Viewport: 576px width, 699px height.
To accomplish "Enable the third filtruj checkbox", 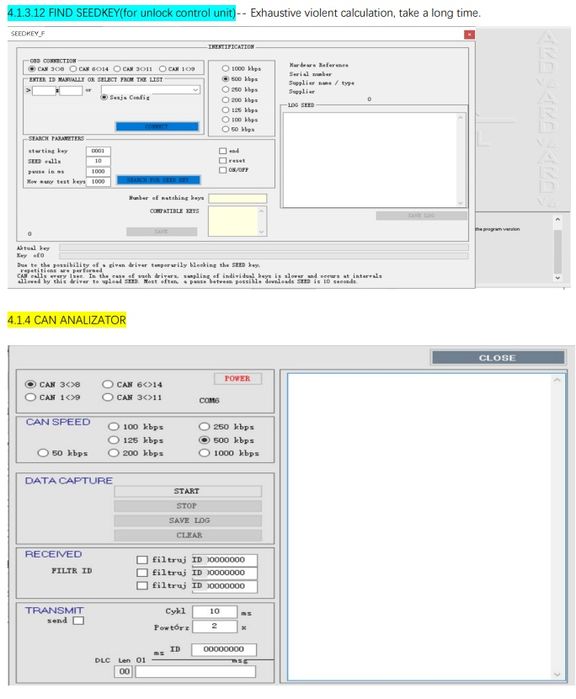I will [142, 585].
